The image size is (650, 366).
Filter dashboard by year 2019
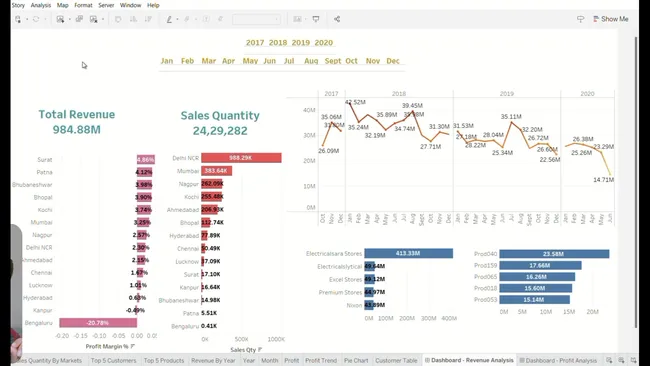click(301, 43)
